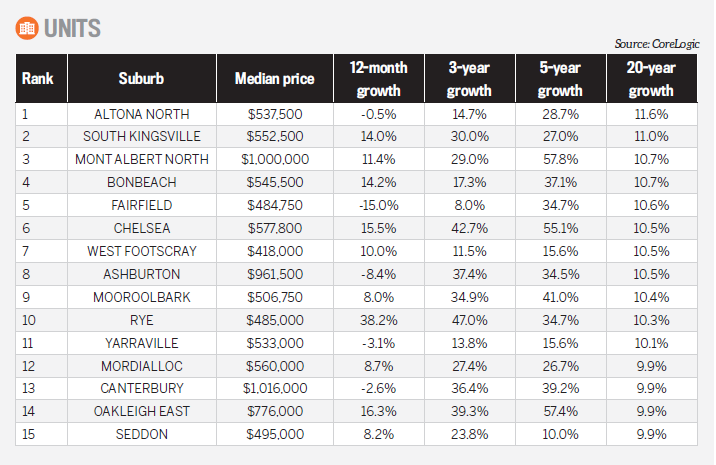Click the Median price column header

point(274,78)
